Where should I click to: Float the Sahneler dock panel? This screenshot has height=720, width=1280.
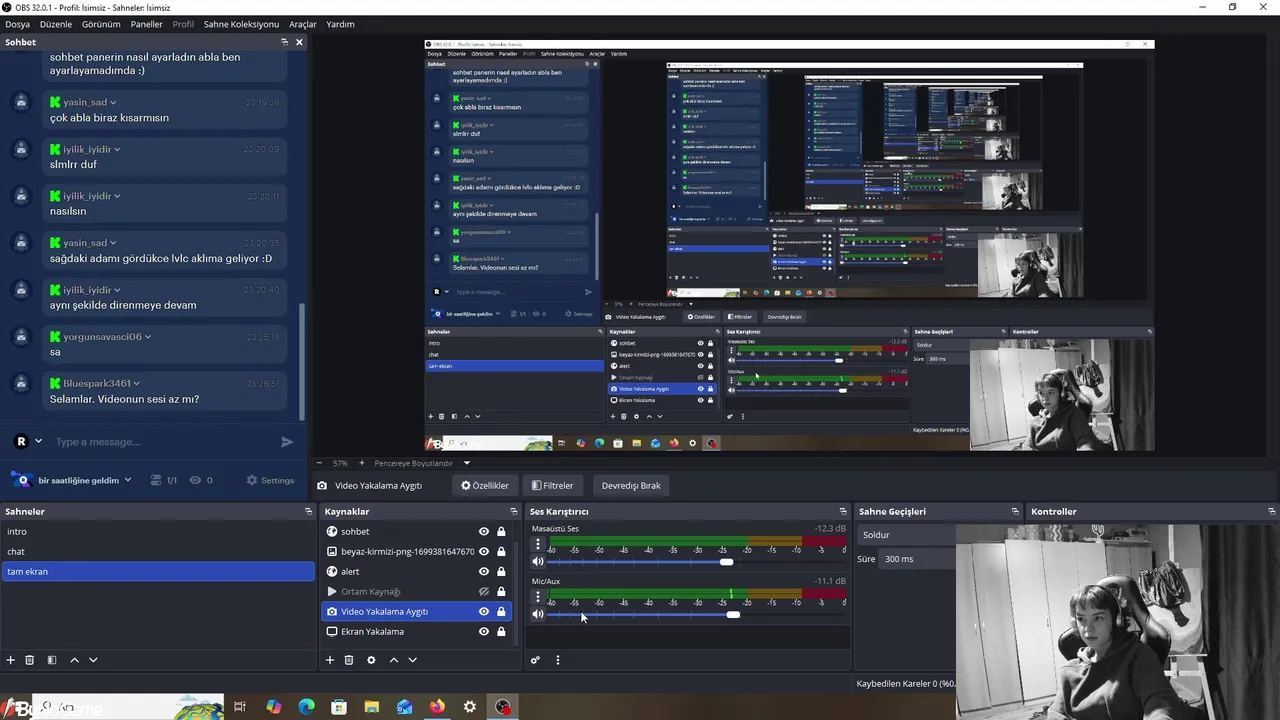308,511
